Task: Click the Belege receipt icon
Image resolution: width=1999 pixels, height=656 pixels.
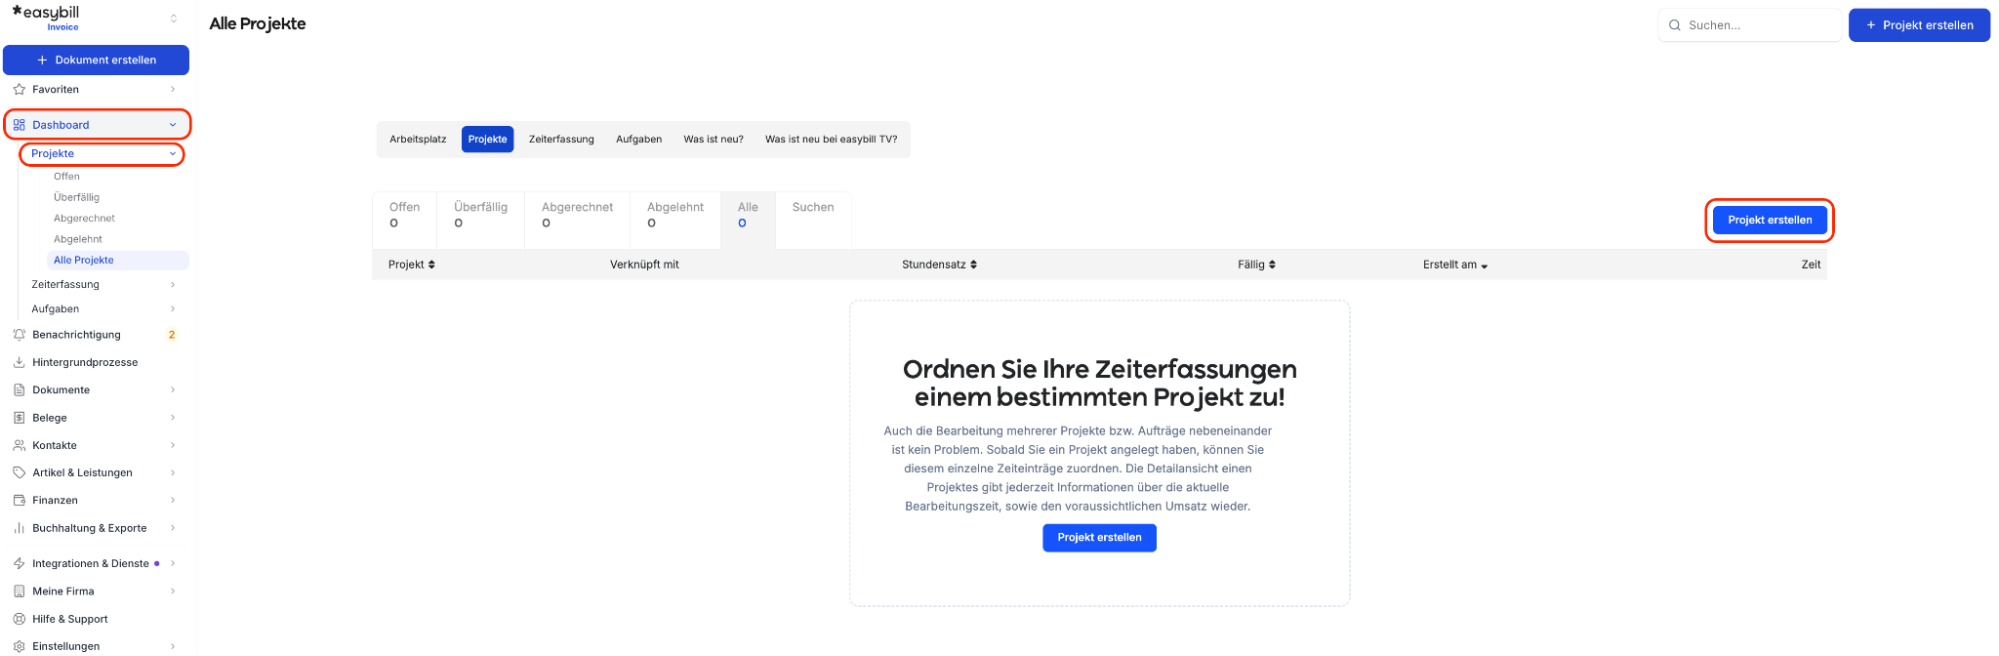Action: pos(19,418)
